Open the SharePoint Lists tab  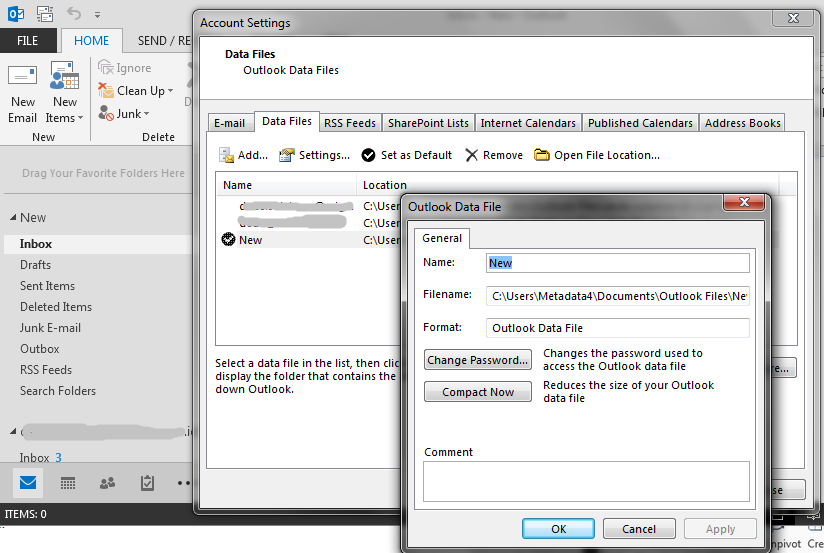pos(428,123)
